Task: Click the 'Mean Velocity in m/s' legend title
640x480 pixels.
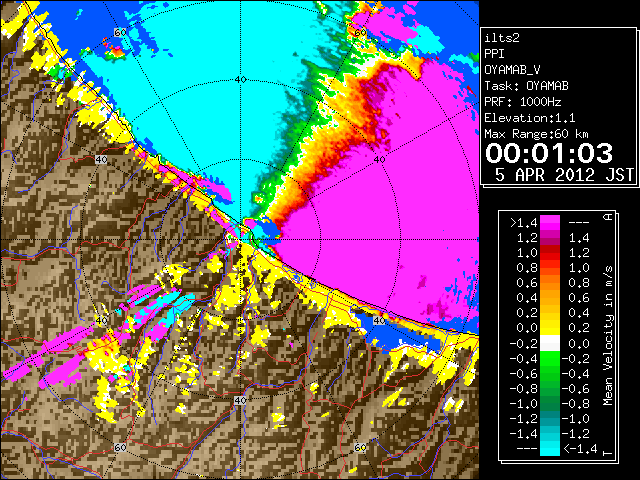Action: coord(608,336)
